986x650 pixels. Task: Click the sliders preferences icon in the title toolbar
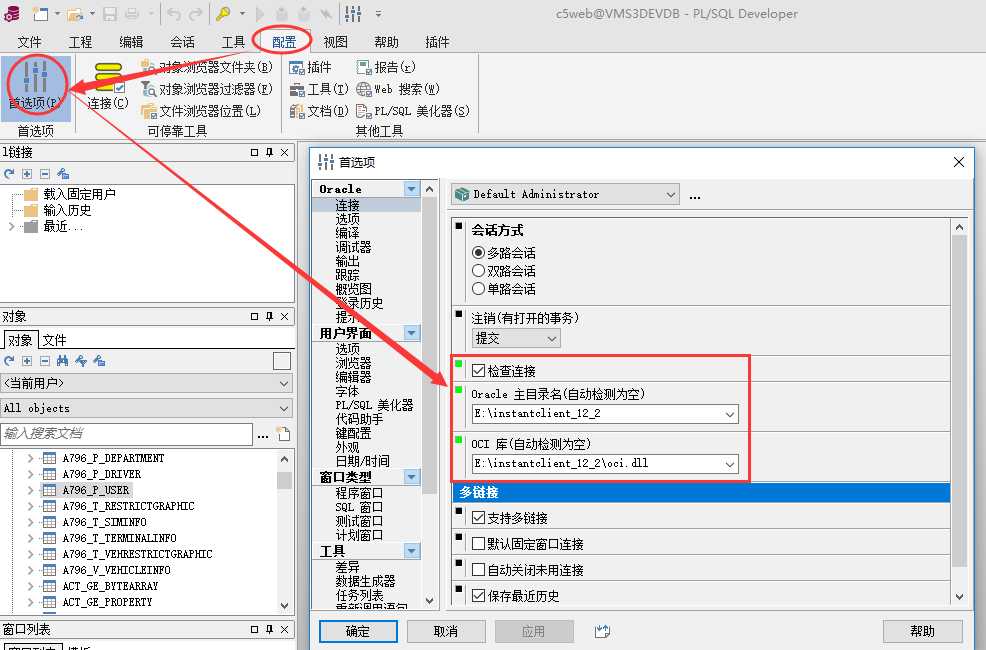353,13
